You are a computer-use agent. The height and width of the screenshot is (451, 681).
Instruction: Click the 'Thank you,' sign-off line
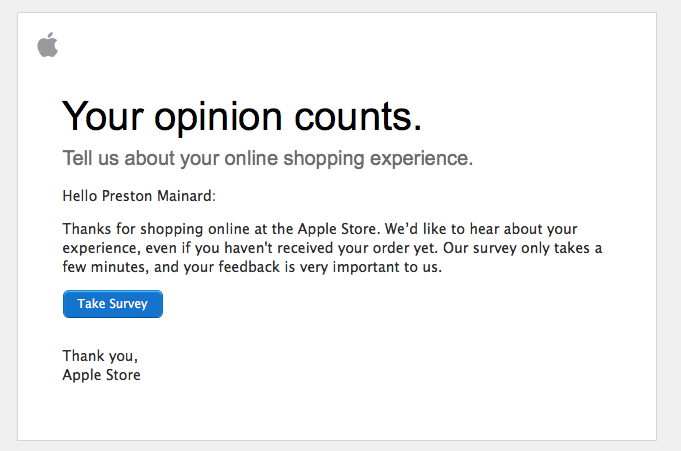[x=100, y=356]
